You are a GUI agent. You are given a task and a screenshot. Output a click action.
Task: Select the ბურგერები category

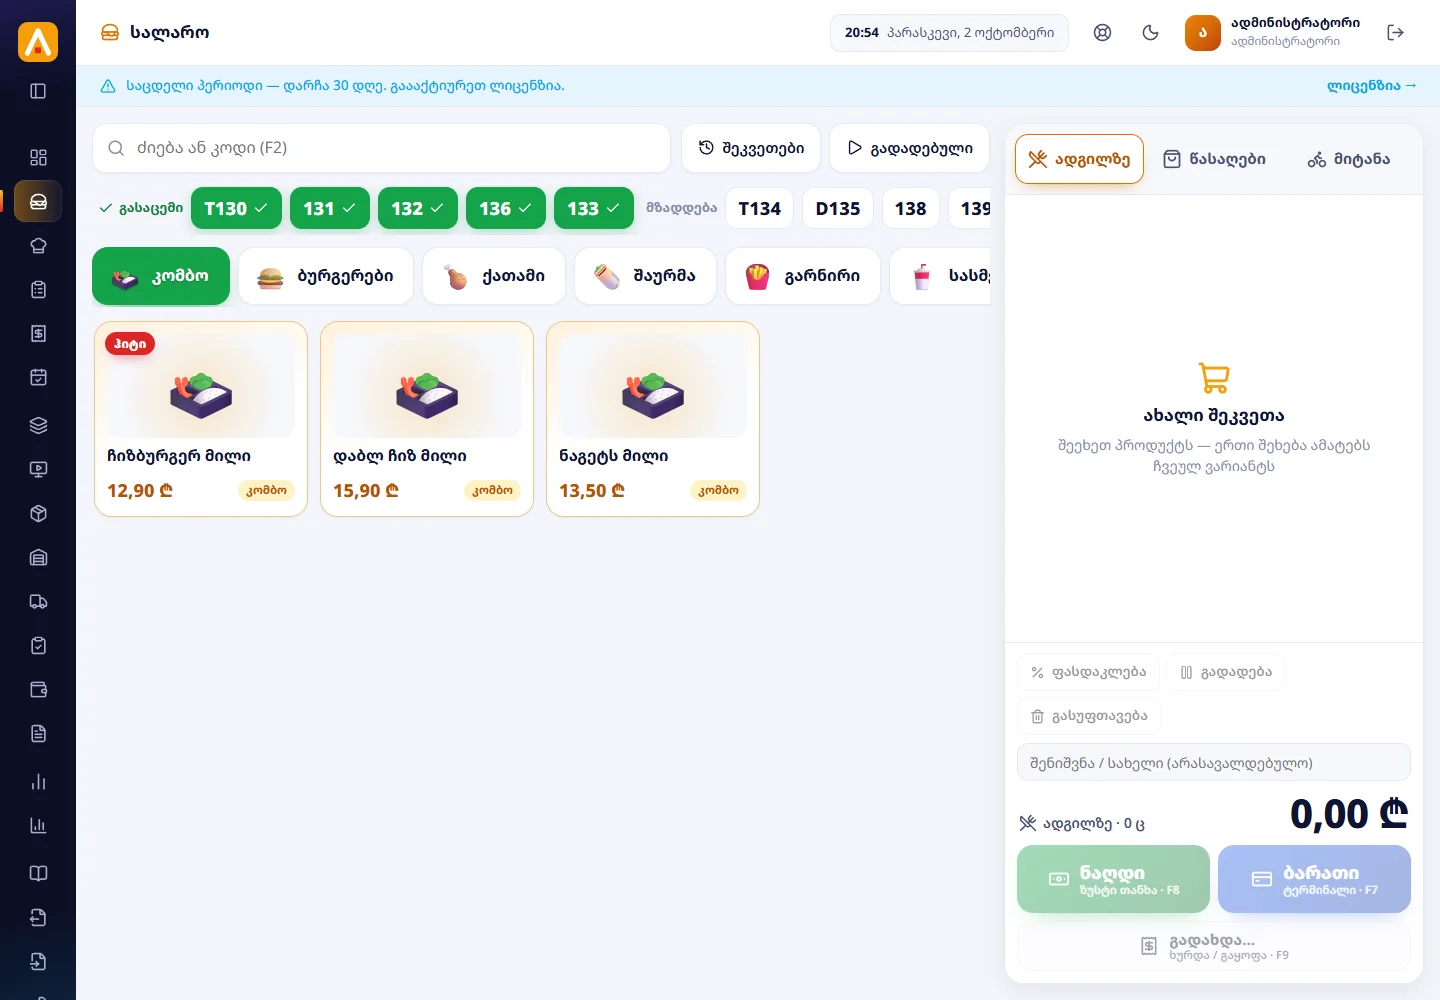tap(326, 276)
